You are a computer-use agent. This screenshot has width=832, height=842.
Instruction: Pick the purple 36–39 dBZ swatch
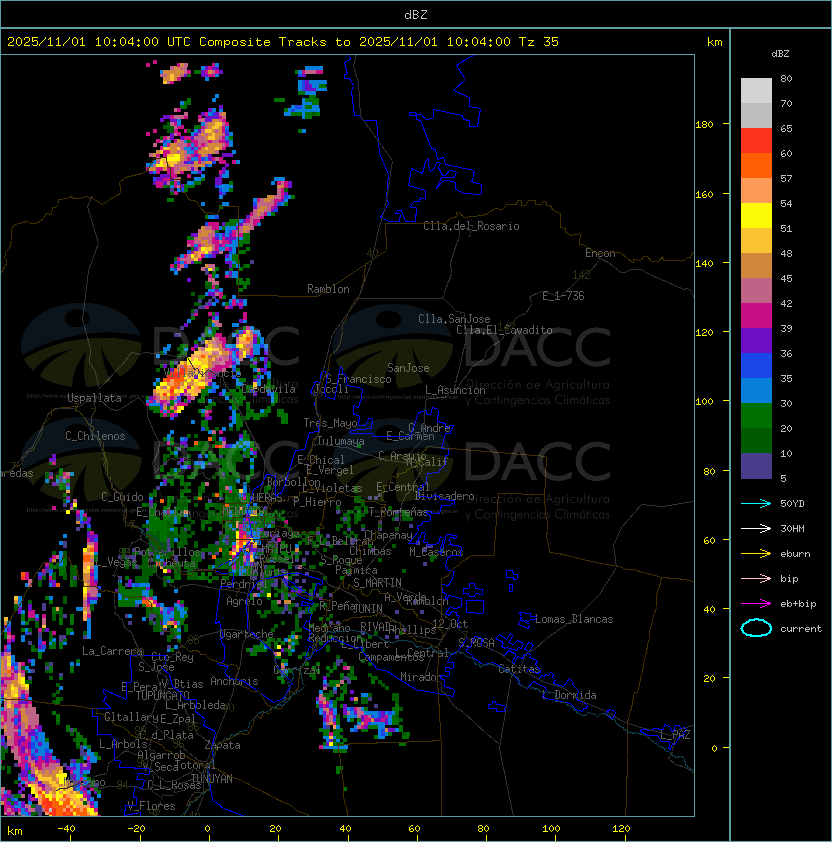click(x=756, y=340)
